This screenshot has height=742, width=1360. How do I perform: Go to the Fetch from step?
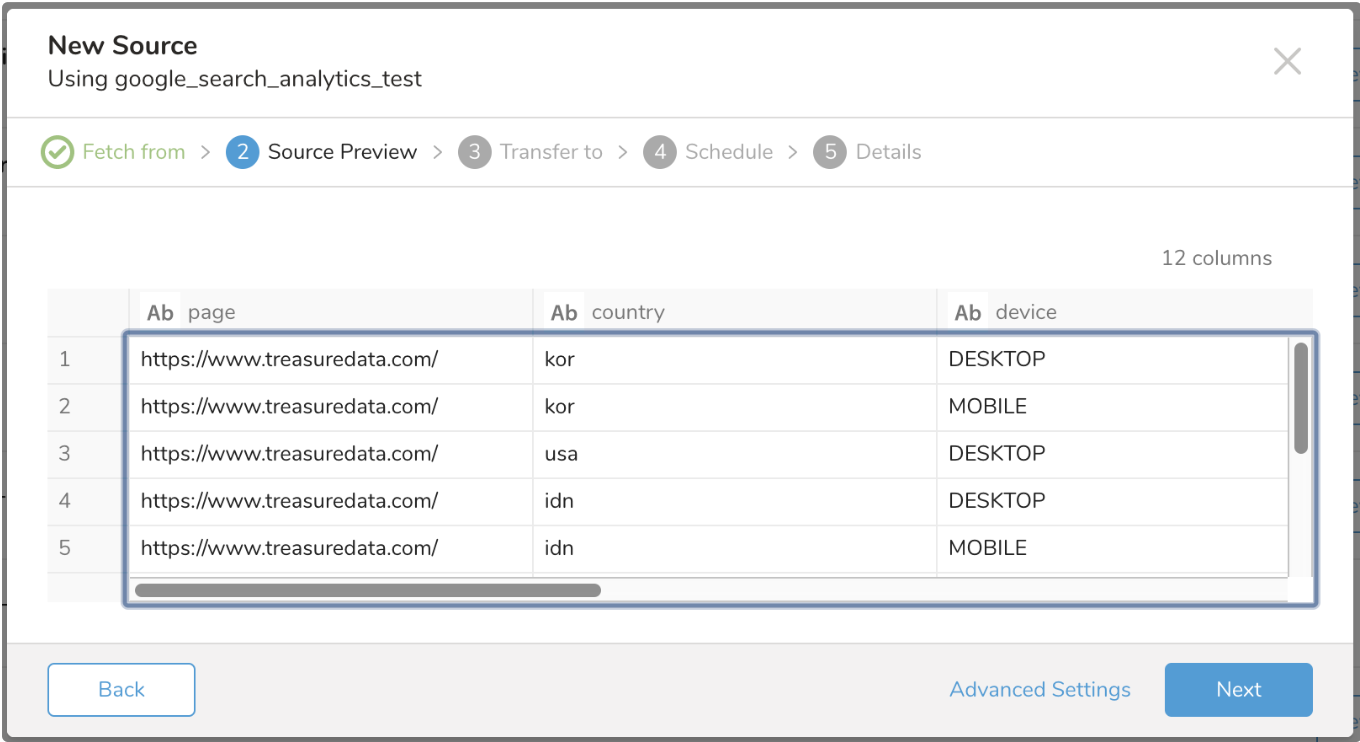(x=133, y=152)
